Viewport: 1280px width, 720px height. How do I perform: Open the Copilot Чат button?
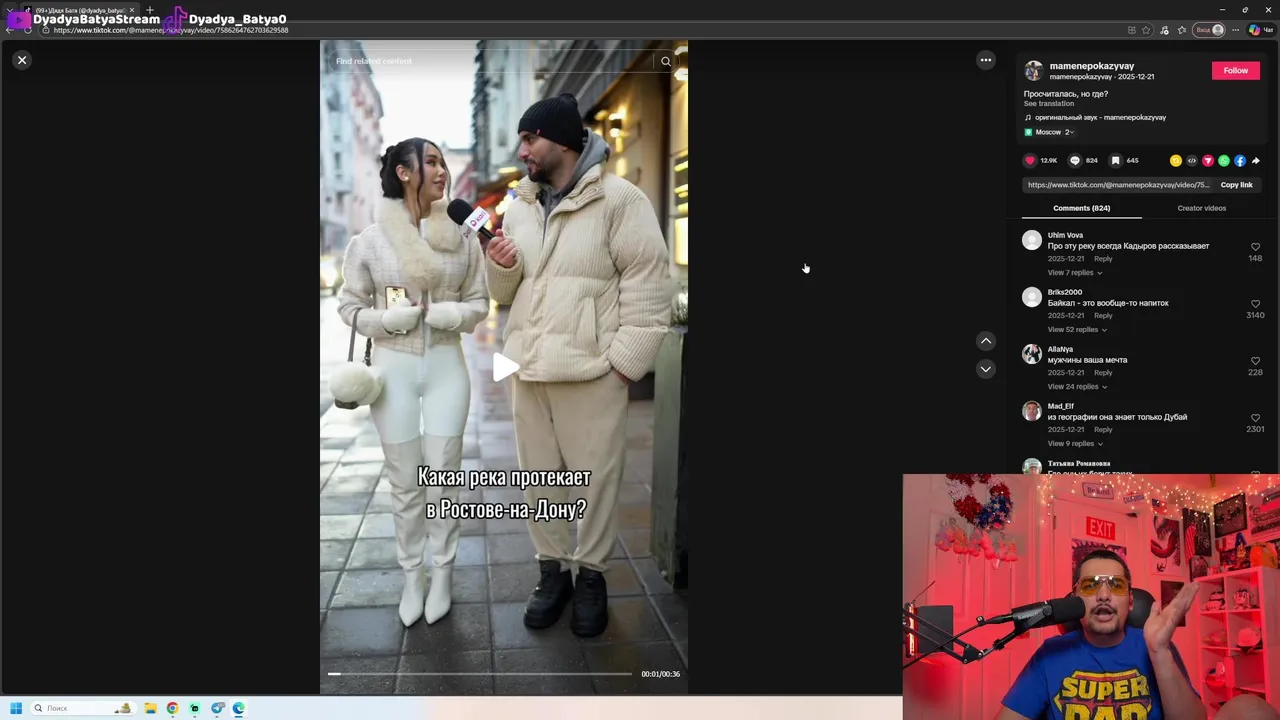pyautogui.click(x=1260, y=30)
